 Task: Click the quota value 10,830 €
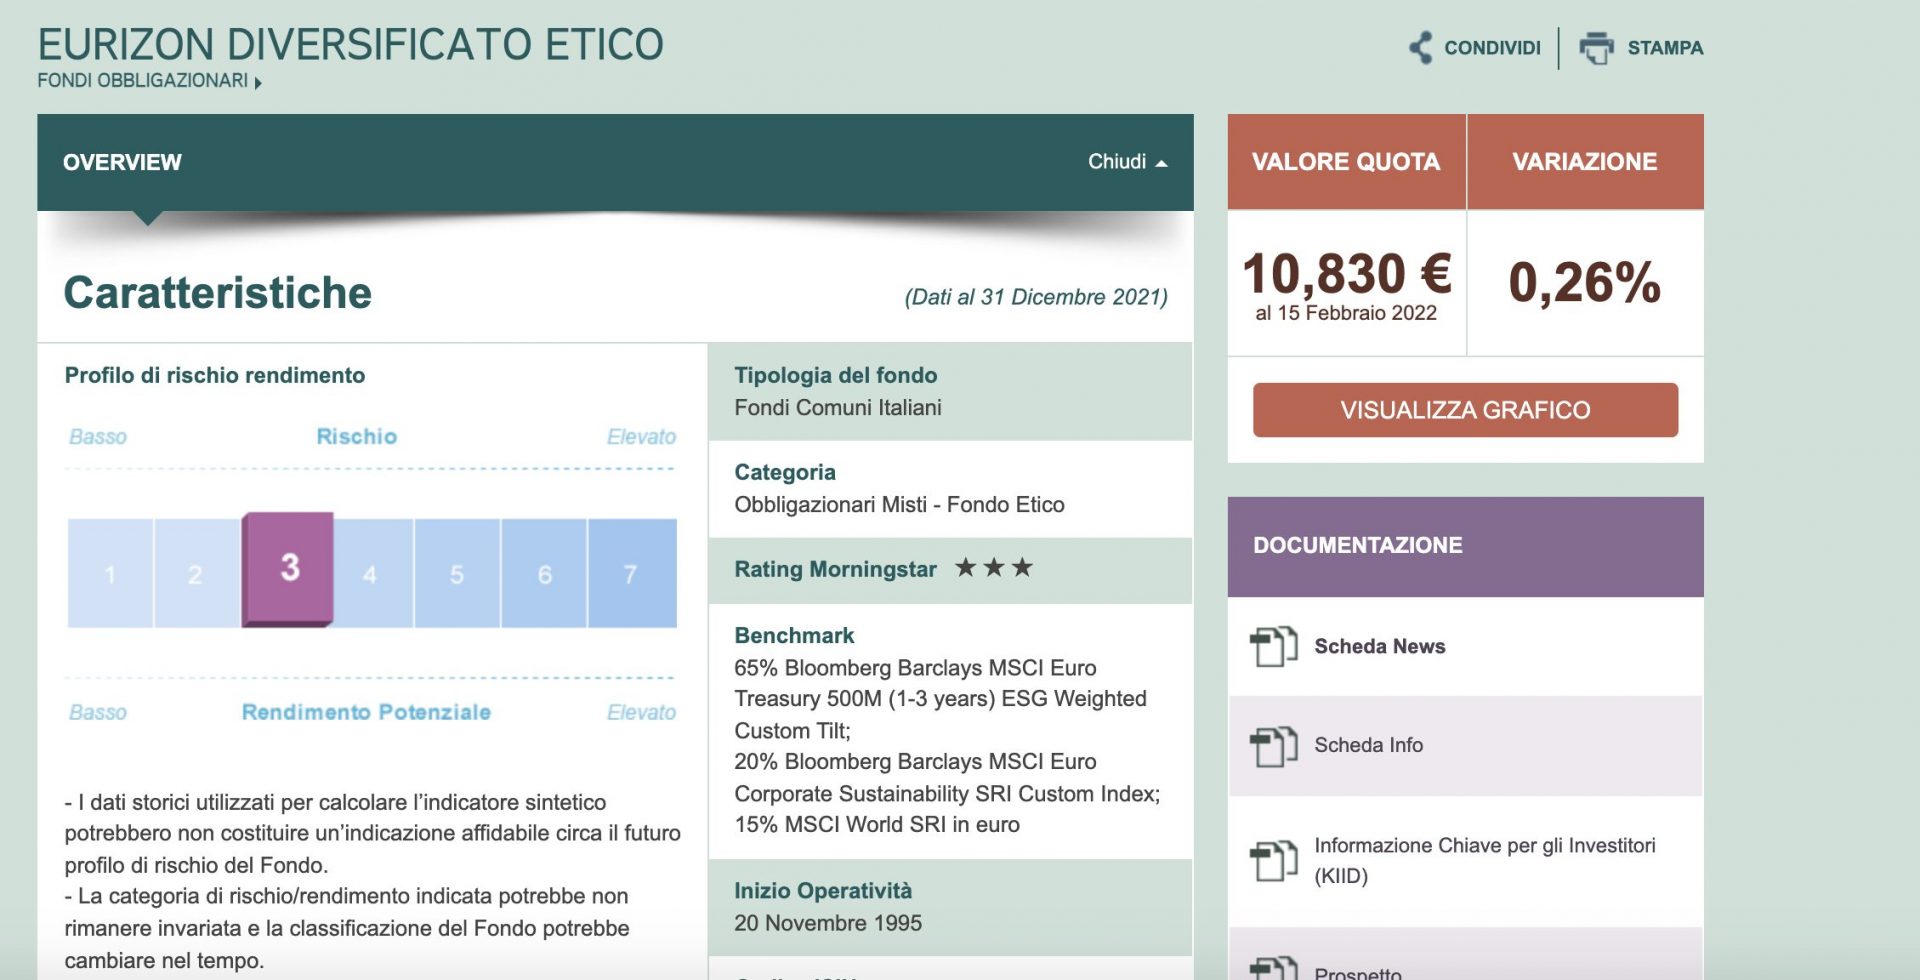[1346, 274]
